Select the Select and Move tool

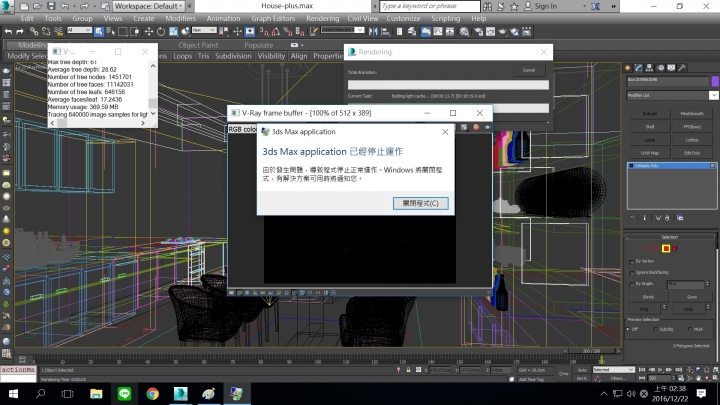[x=149, y=31]
